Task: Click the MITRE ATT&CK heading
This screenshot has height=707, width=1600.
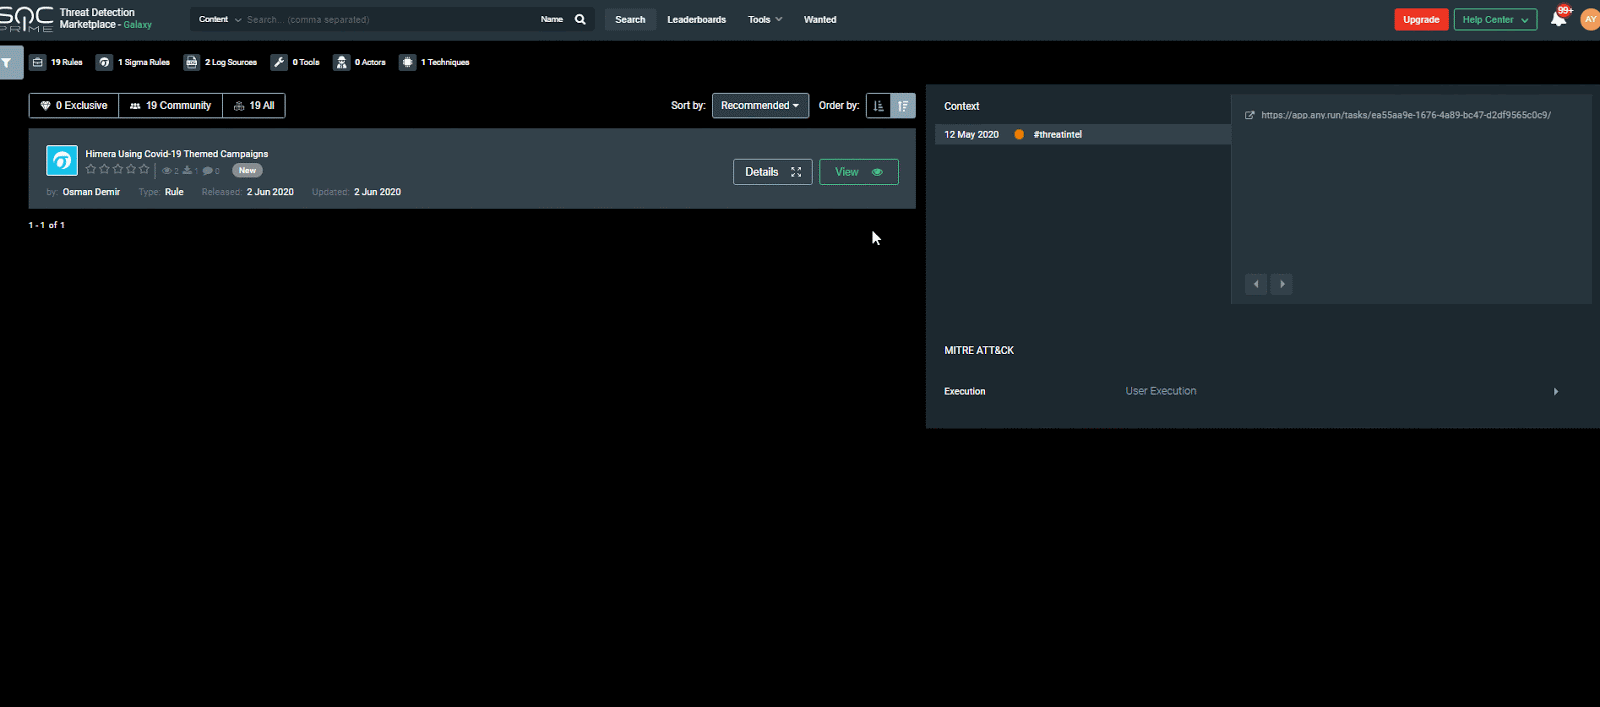Action: point(979,350)
